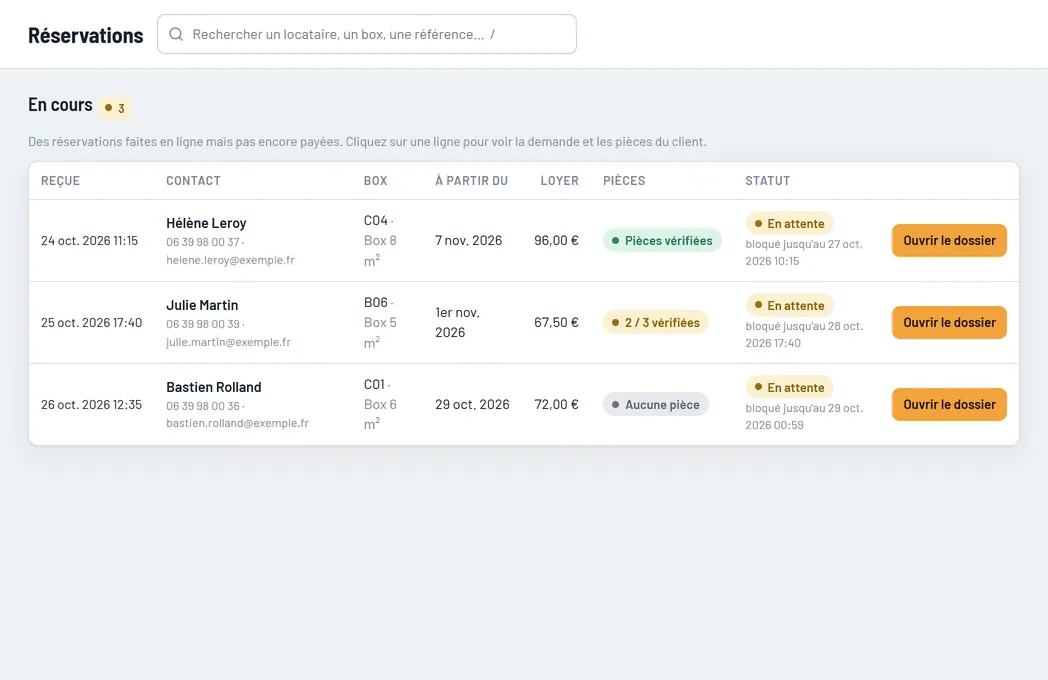This screenshot has width=1048, height=680.
Task: Click the magnifier icon in search box
Action: pos(176,34)
